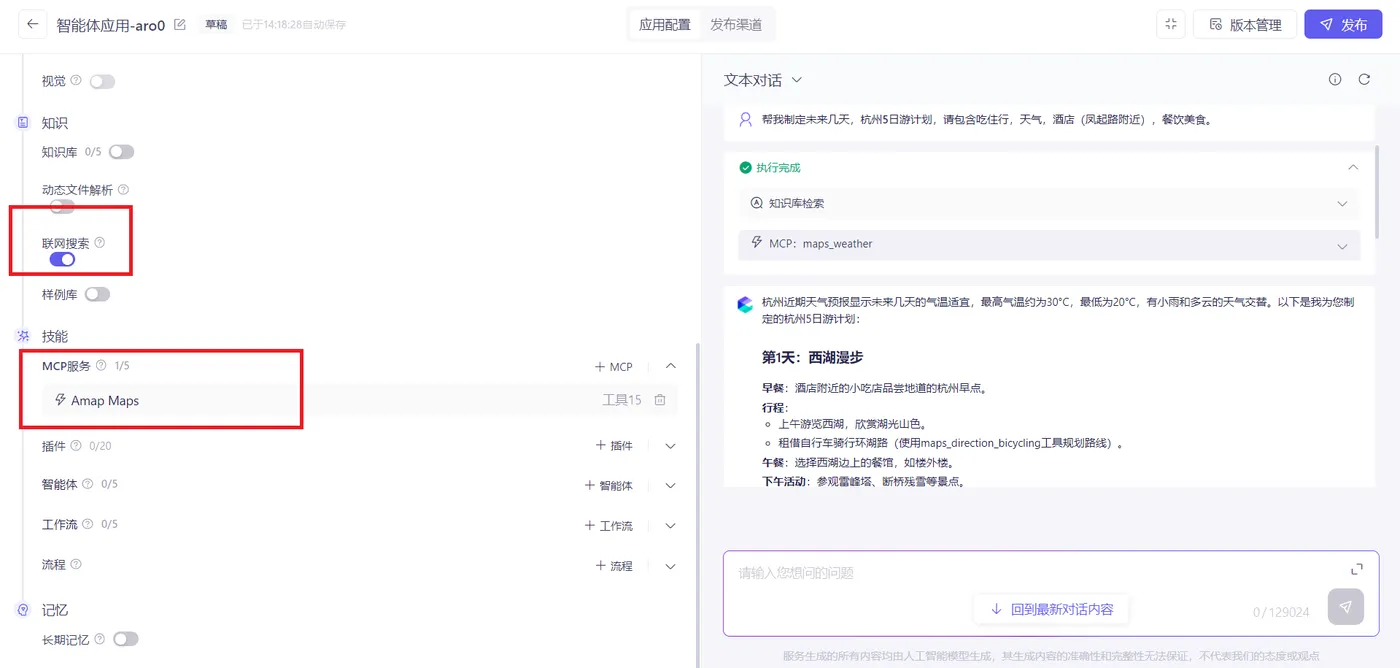Add a 智能体 agent
The image size is (1400, 668).
608,485
